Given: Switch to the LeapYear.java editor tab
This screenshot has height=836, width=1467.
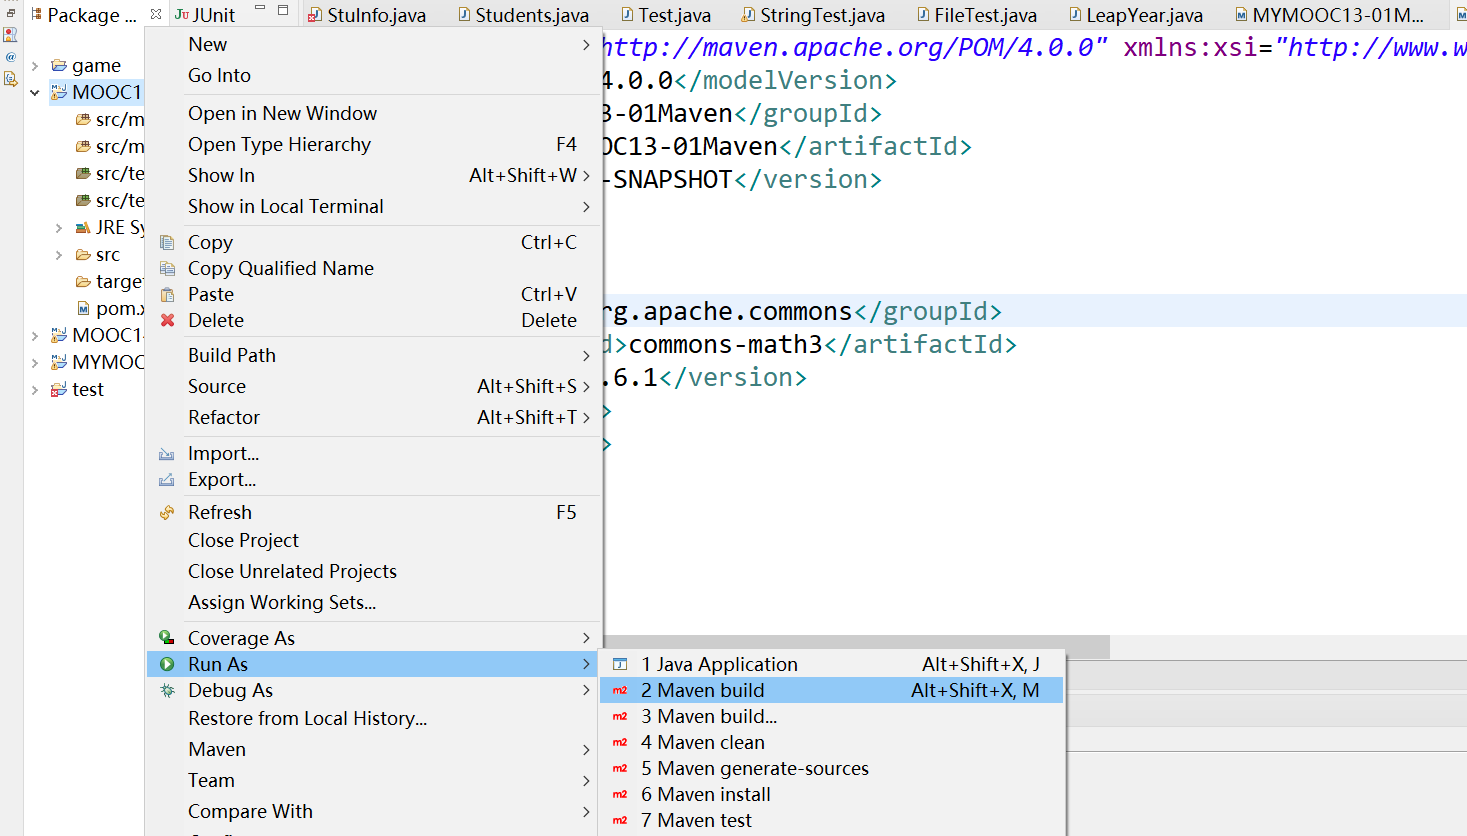Looking at the screenshot, I should (x=1135, y=15).
